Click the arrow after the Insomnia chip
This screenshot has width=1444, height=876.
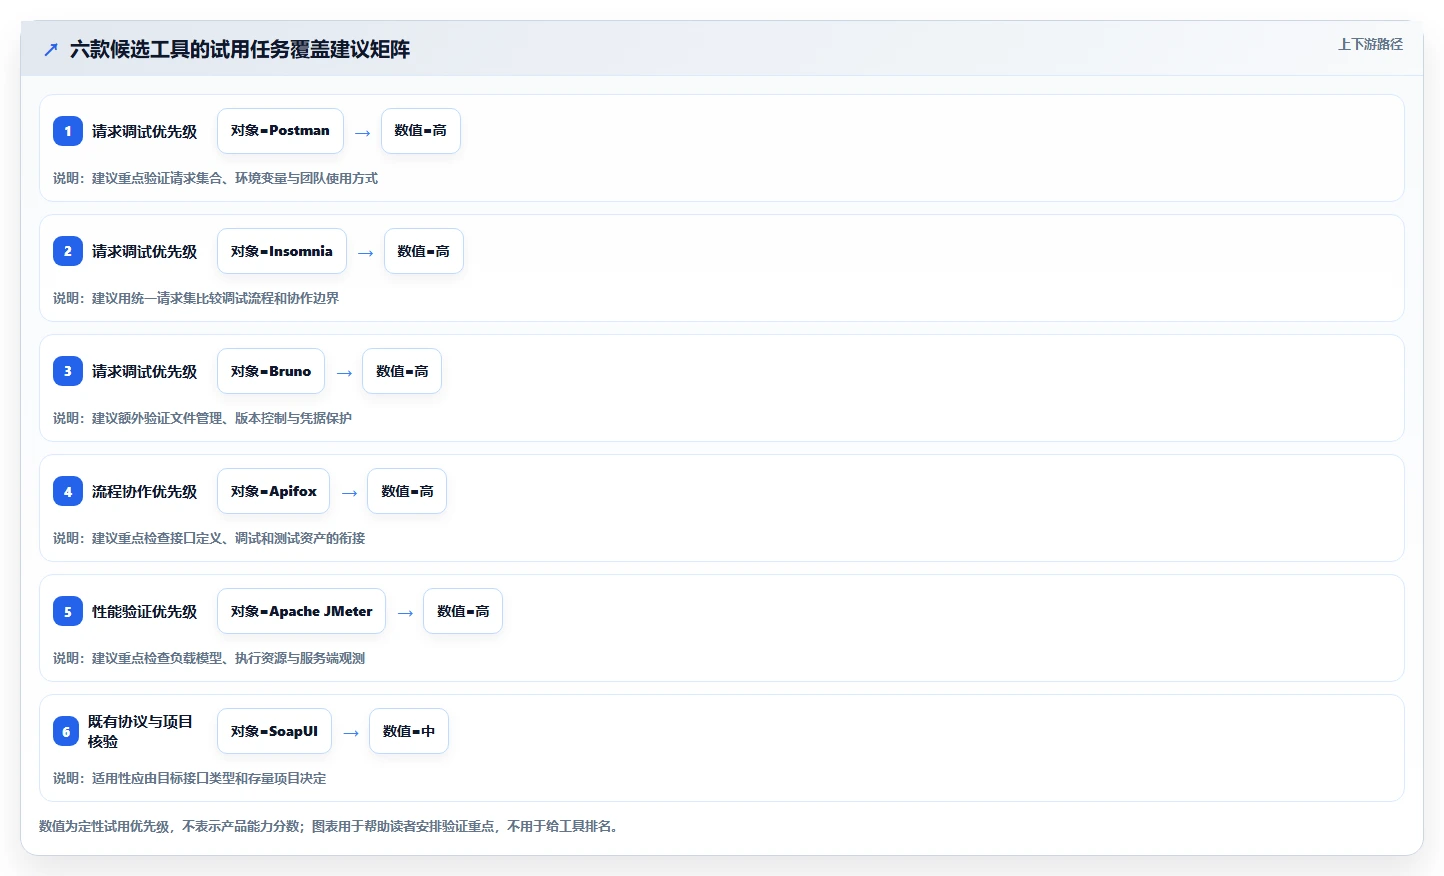click(365, 253)
